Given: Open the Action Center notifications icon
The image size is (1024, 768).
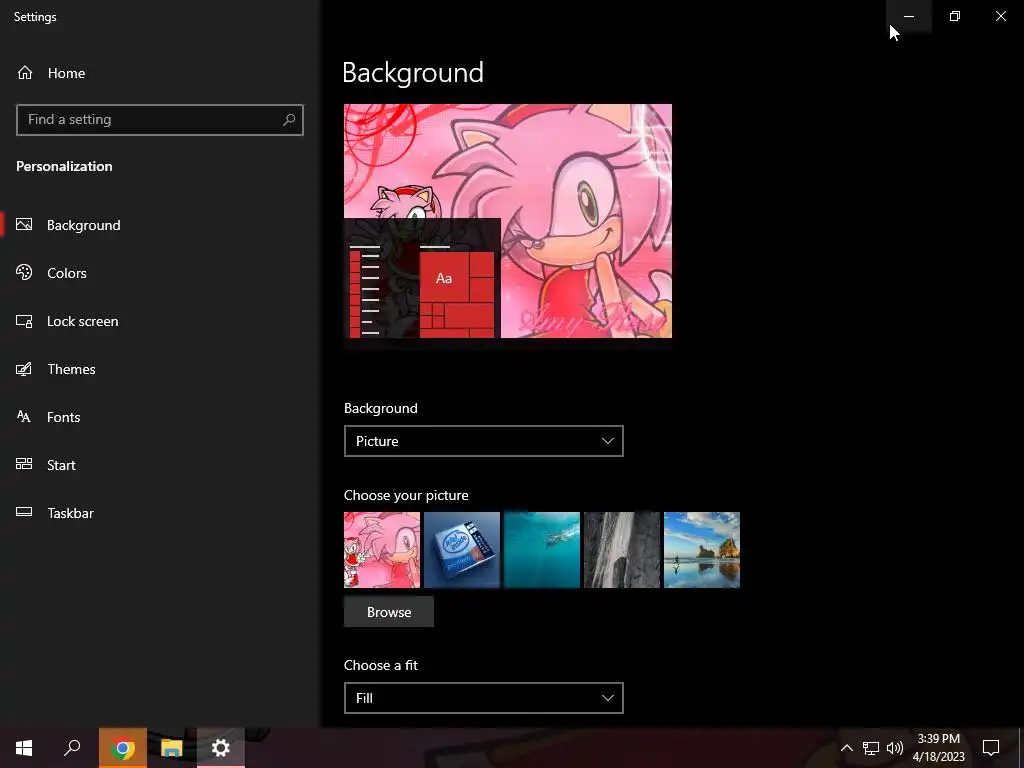Looking at the screenshot, I should pos(991,748).
